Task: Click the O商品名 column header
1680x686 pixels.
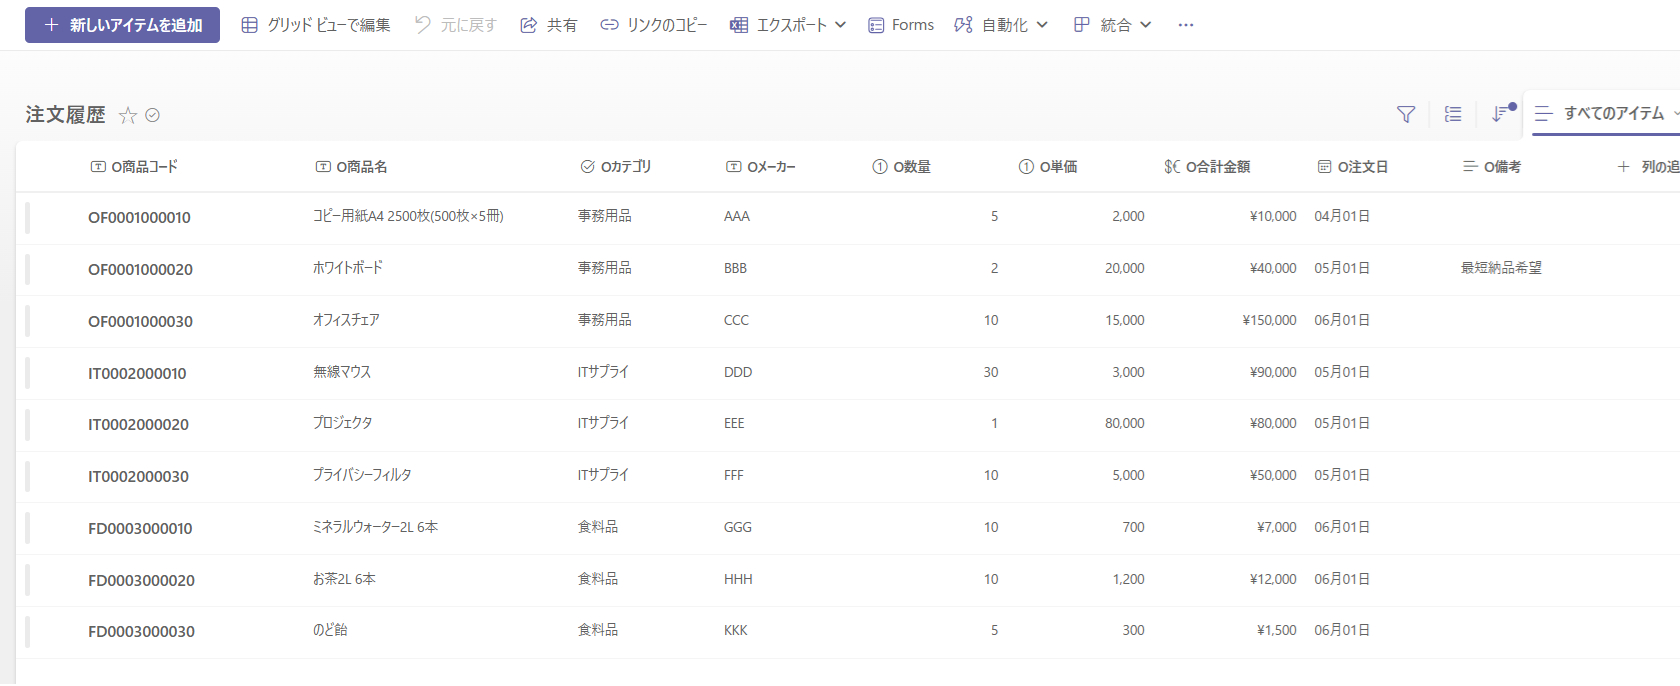Action: pos(351,167)
